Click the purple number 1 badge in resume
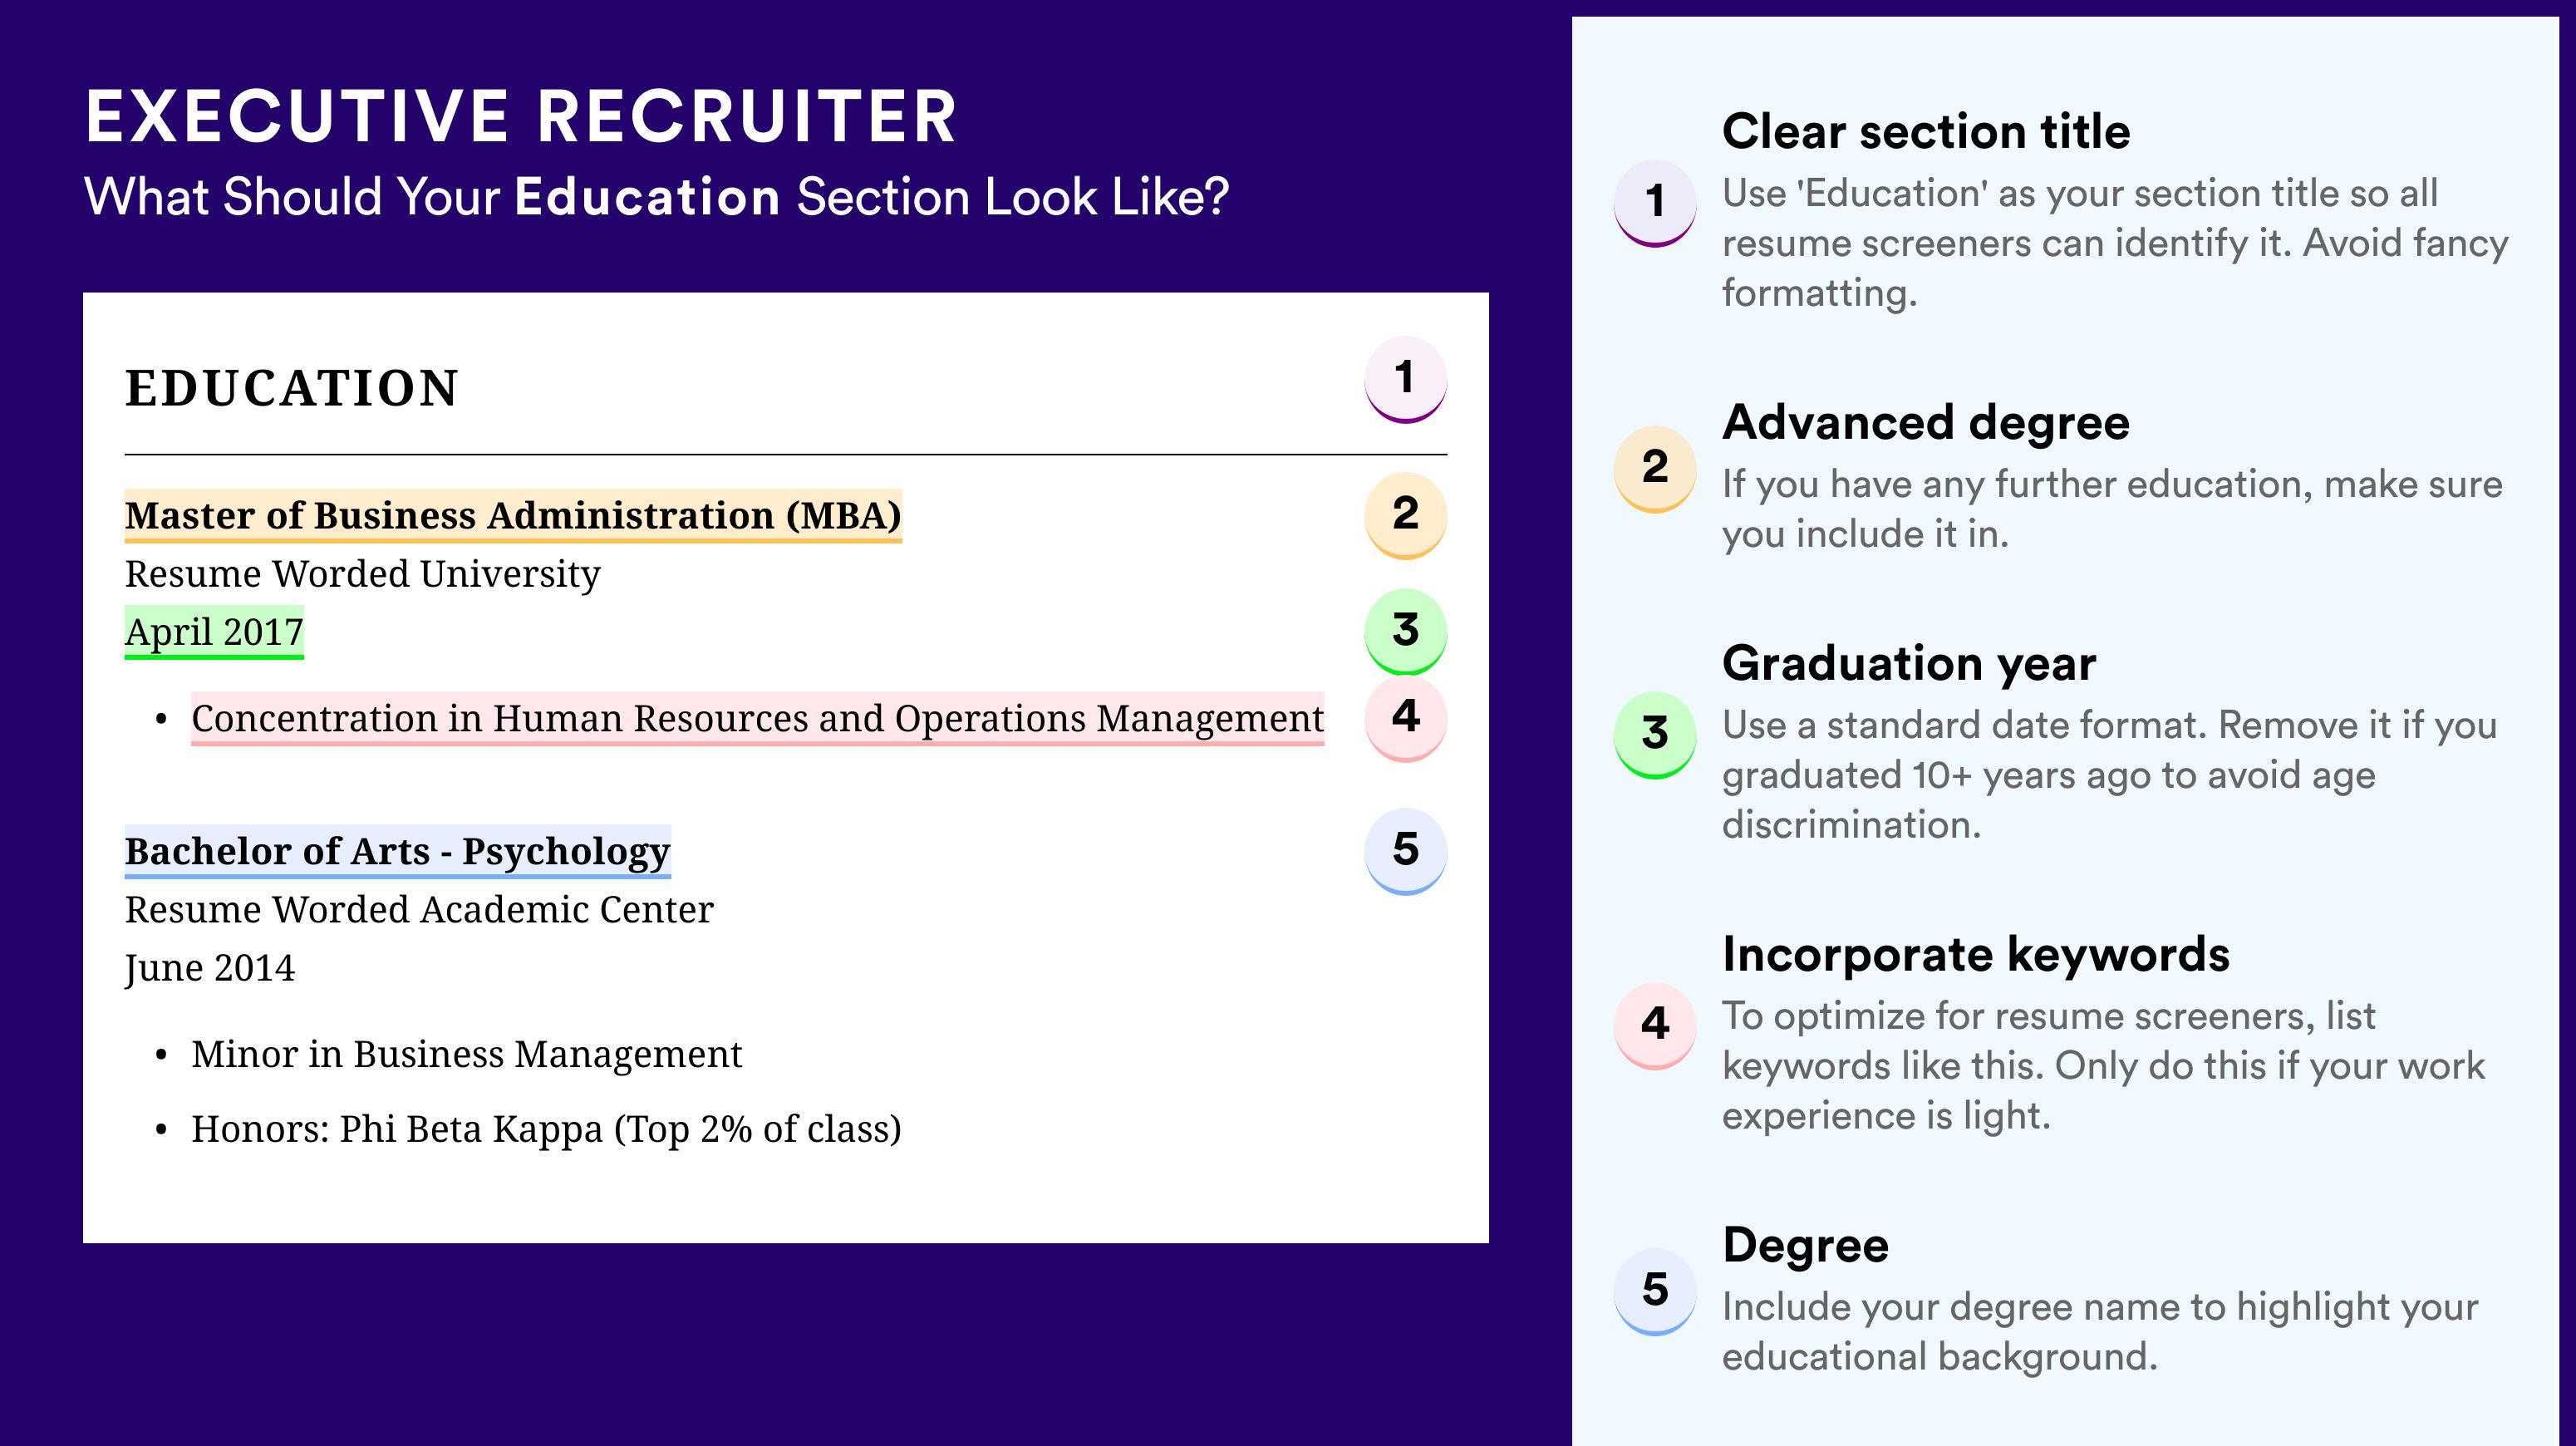The height and width of the screenshot is (1446, 2576). pyautogui.click(x=1405, y=379)
